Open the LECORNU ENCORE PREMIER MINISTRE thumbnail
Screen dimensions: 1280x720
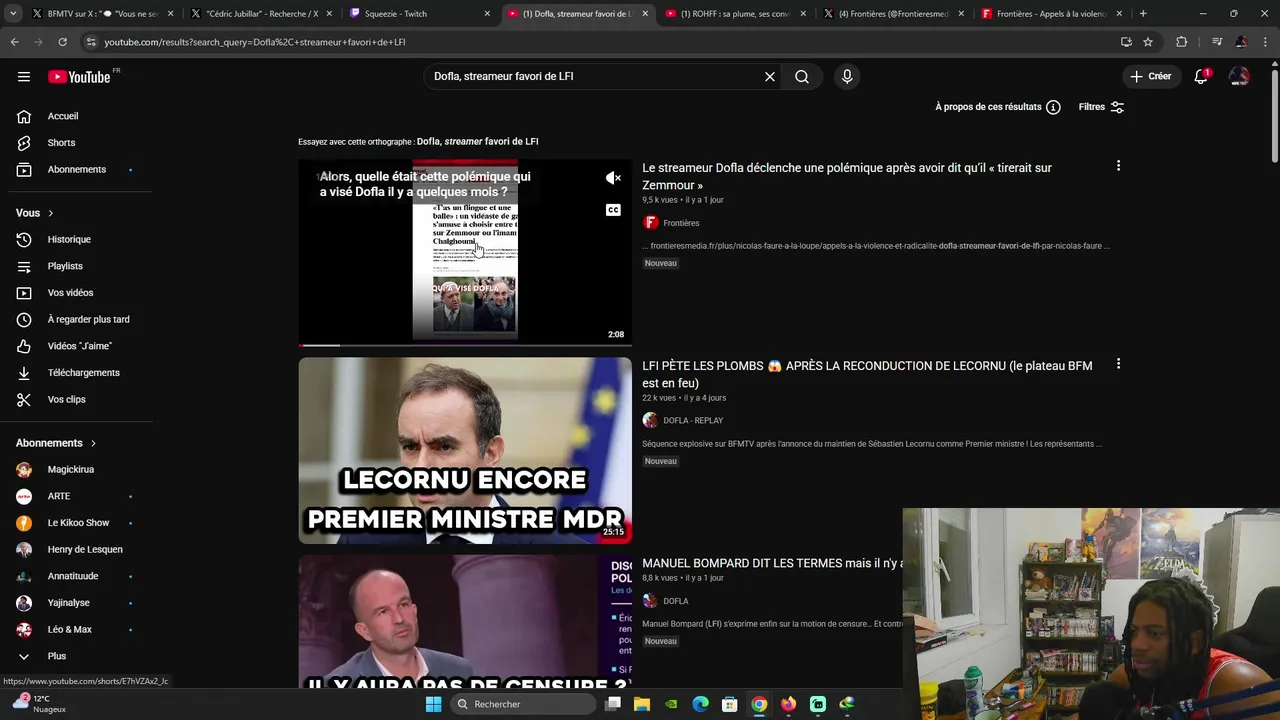click(465, 451)
